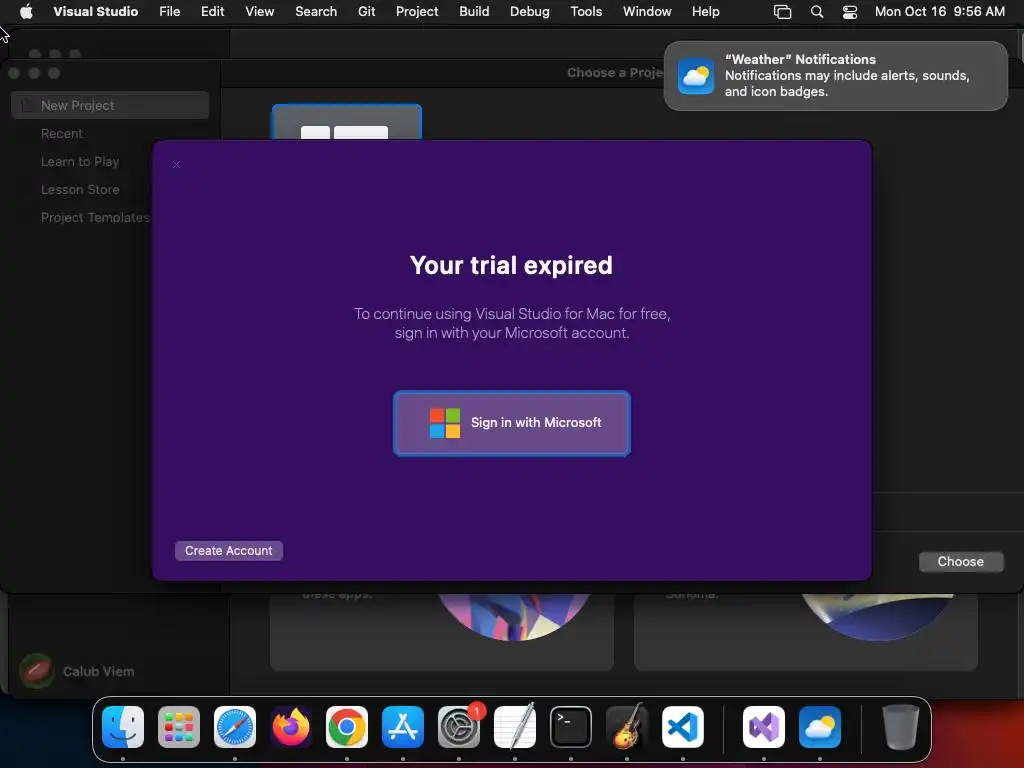Image resolution: width=1024 pixels, height=768 pixels.
Task: Click the Choose button in project window
Action: pyautogui.click(x=961, y=562)
